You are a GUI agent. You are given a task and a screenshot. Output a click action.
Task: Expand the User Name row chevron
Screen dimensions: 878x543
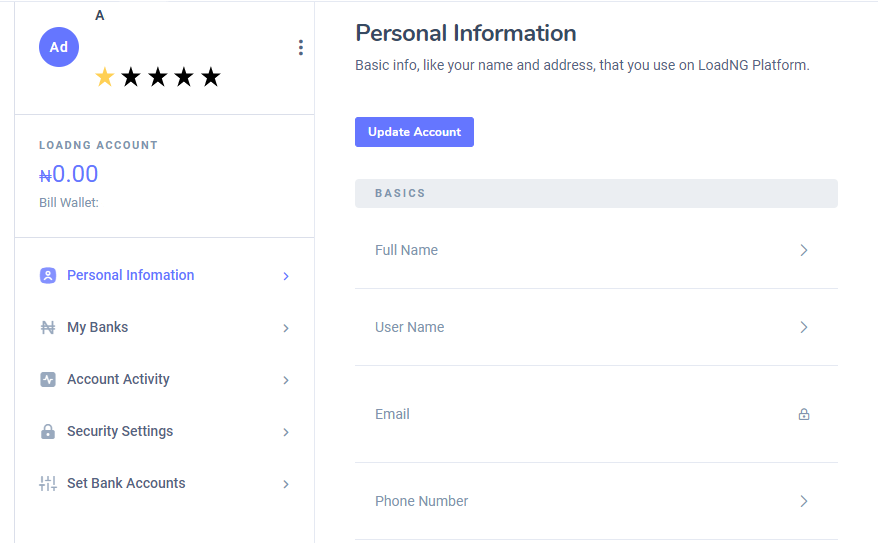804,327
